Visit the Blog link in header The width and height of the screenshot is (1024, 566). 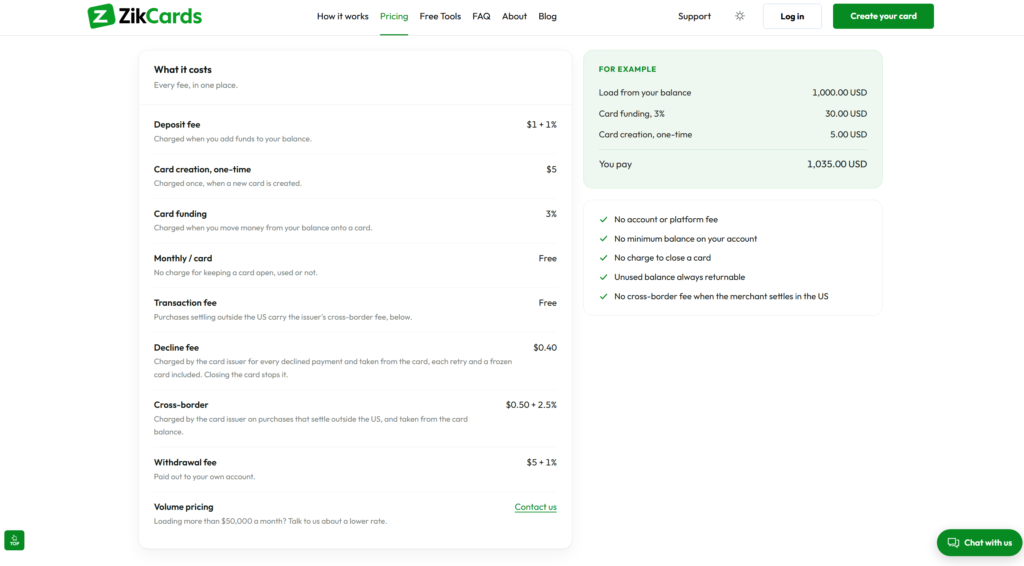547,16
